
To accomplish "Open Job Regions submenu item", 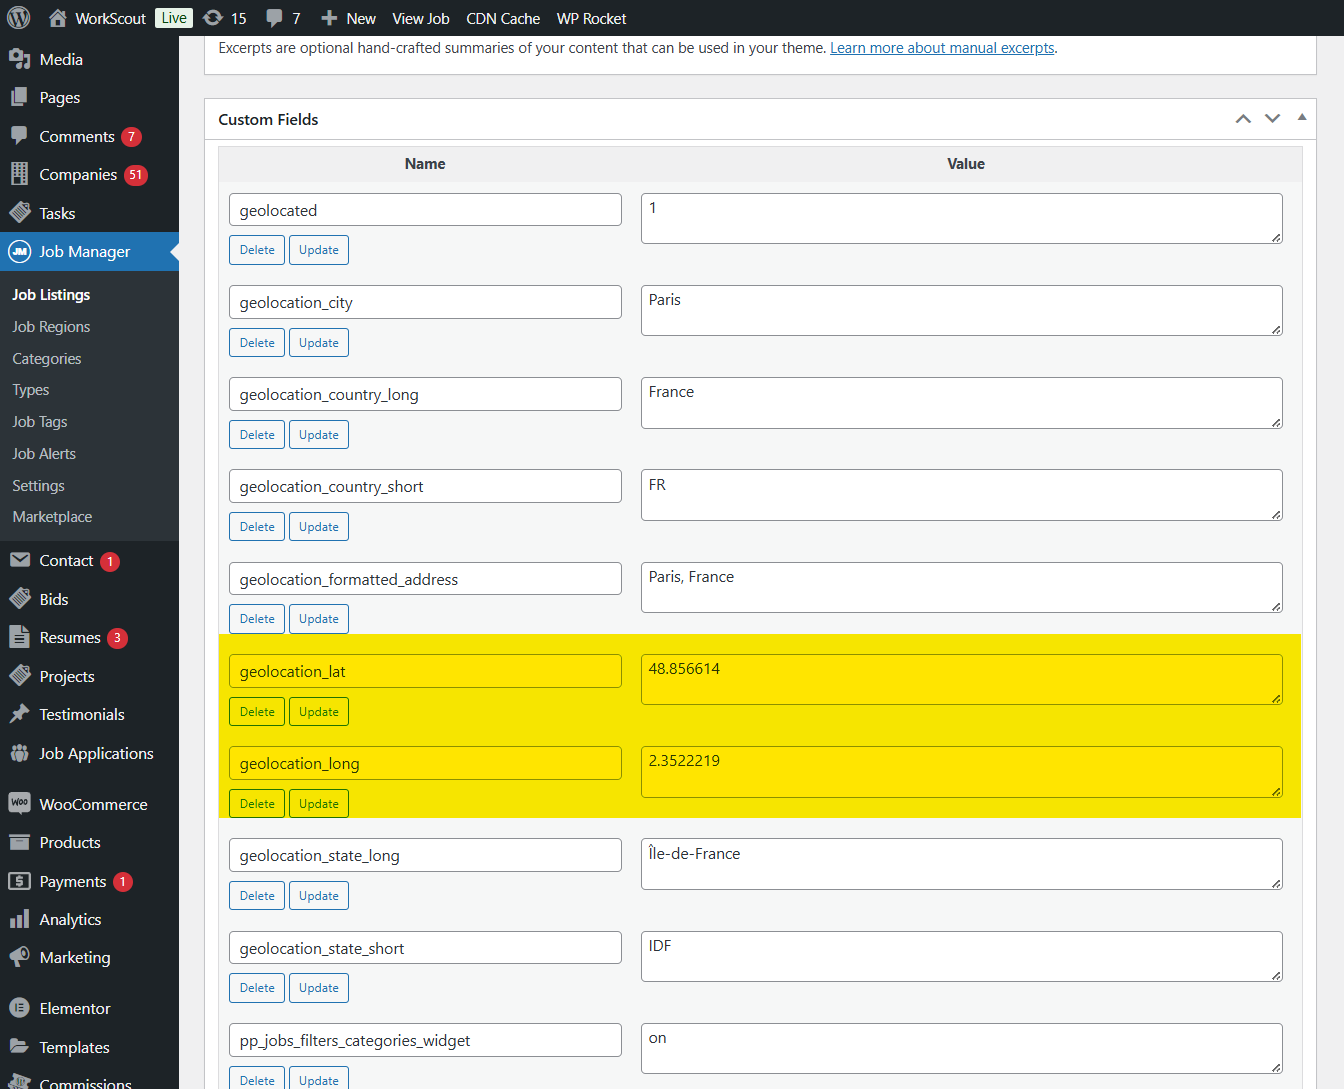I will pyautogui.click(x=51, y=327).
